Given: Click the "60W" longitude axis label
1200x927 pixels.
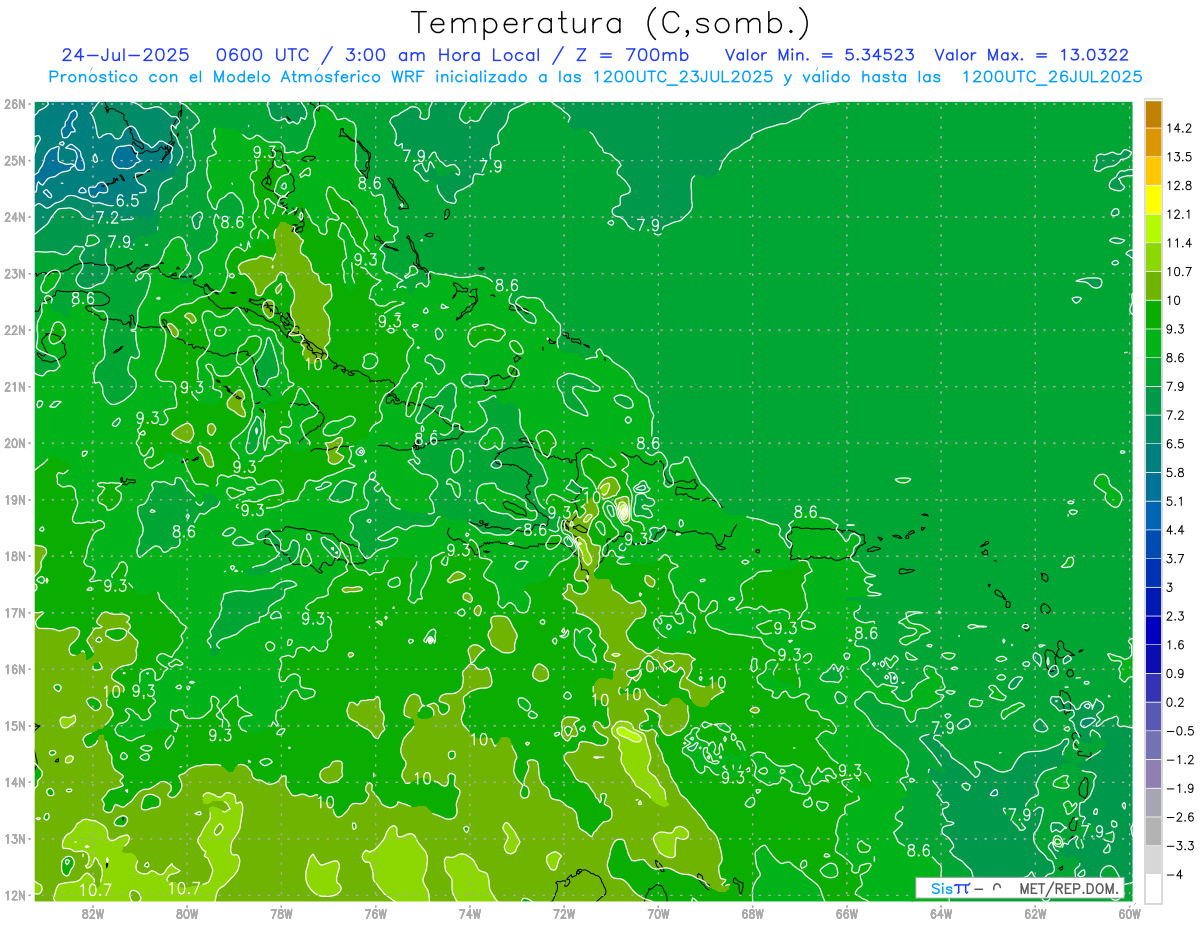Looking at the screenshot, I should [1130, 913].
